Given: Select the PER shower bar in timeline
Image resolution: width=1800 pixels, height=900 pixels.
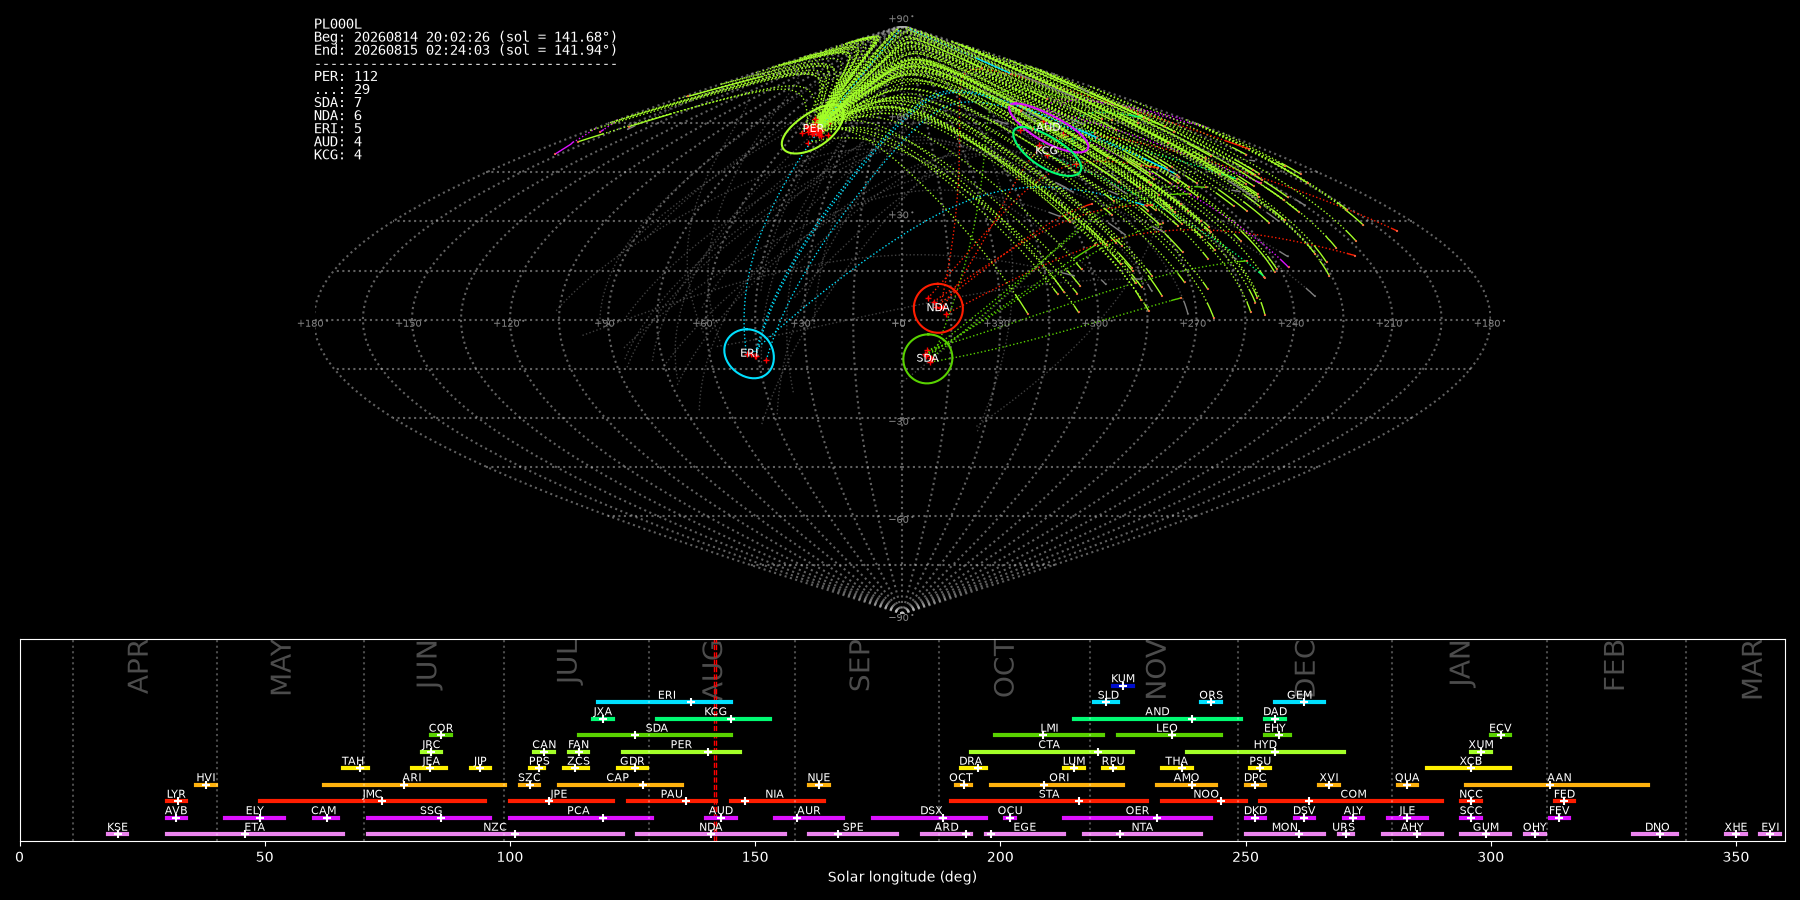Looking at the screenshot, I should 681,752.
